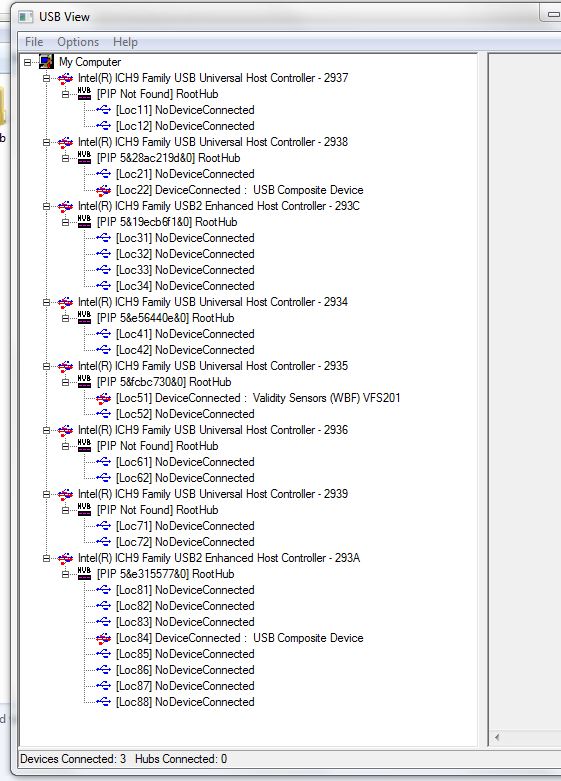Collapse Host Controller 2934 node
The image size is (561, 781).
point(46,302)
